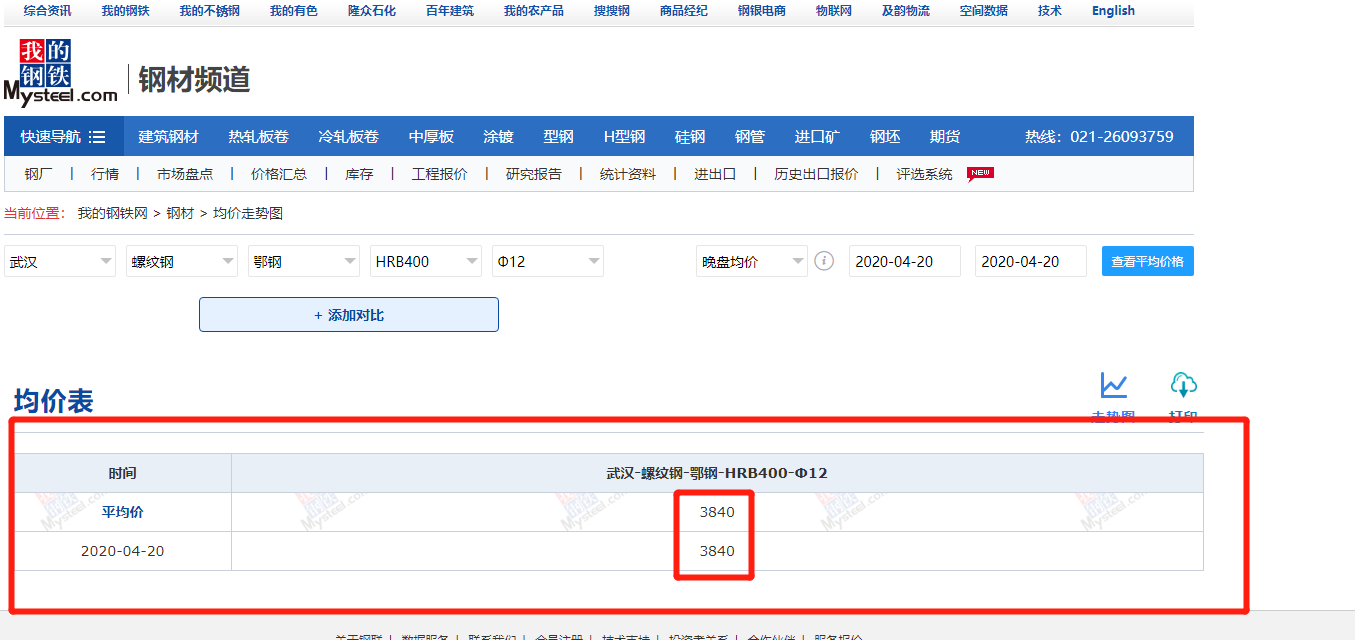Switch to English in the top bar
Screen dimensions: 1355x640
[x=1113, y=11]
